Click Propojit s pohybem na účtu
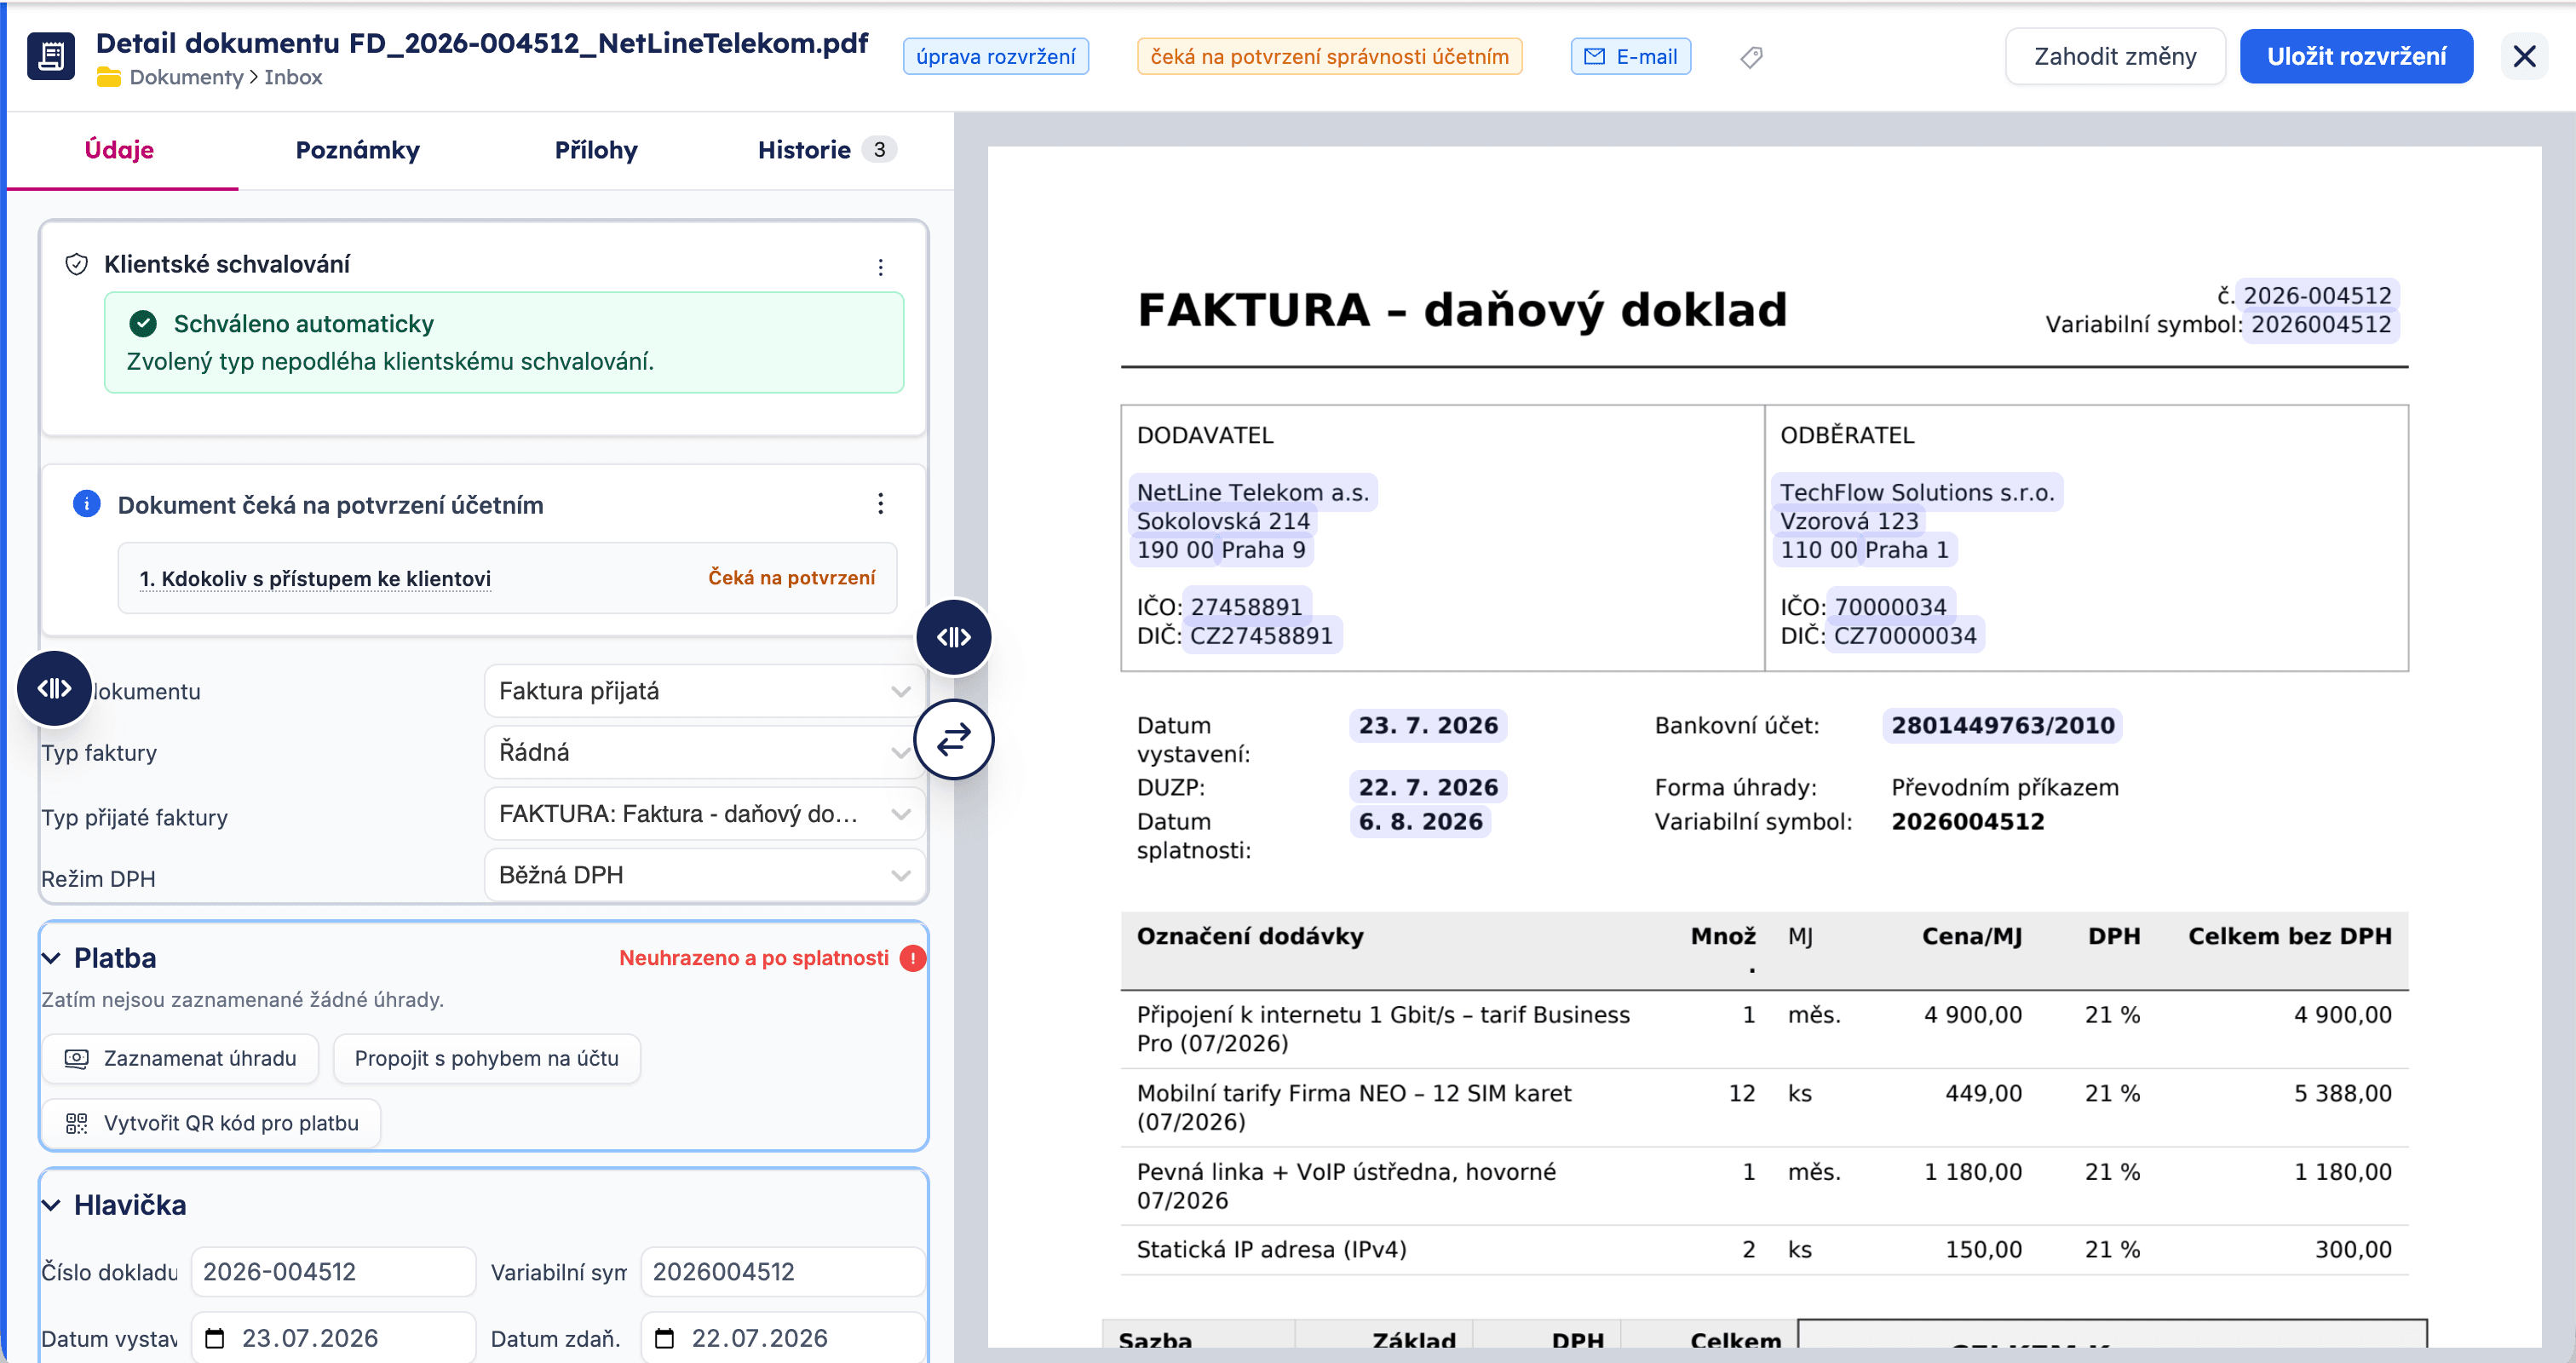This screenshot has height=1363, width=2576. click(x=486, y=1058)
